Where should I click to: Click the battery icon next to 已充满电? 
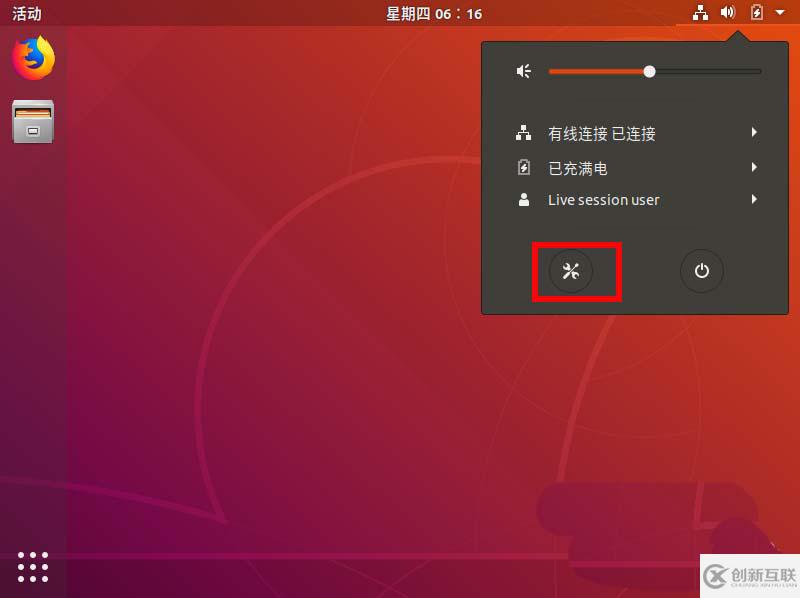tap(523, 167)
